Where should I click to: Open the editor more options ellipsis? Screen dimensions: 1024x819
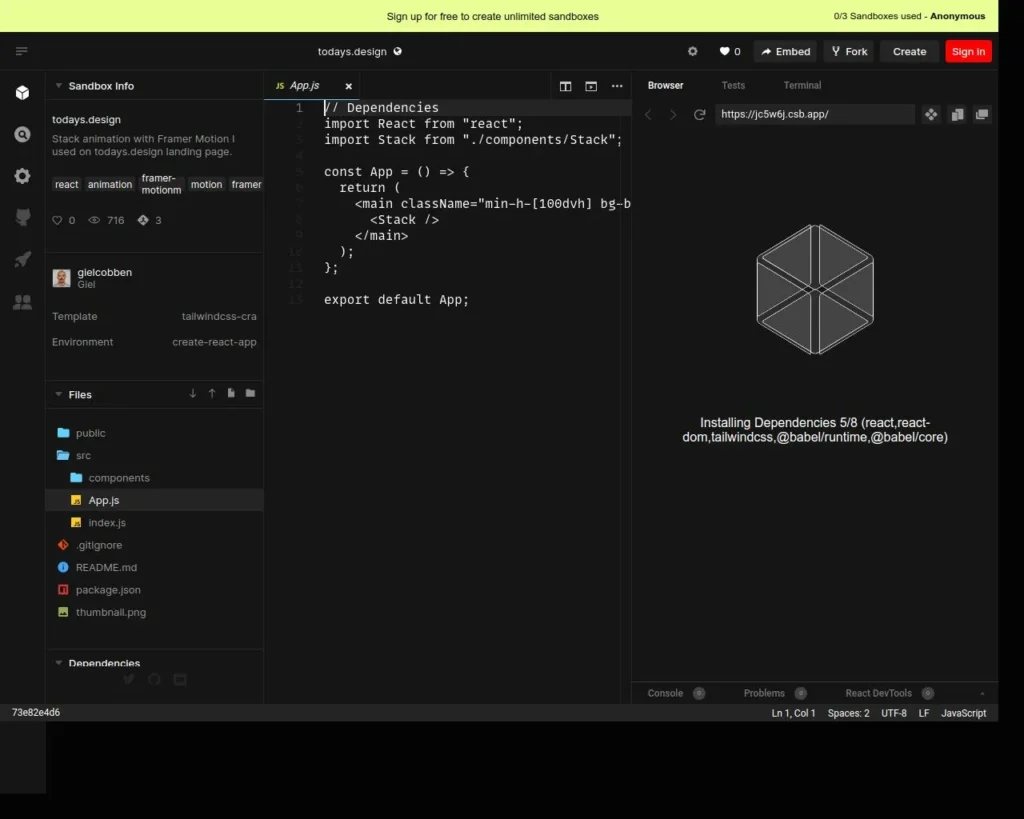[x=617, y=86]
